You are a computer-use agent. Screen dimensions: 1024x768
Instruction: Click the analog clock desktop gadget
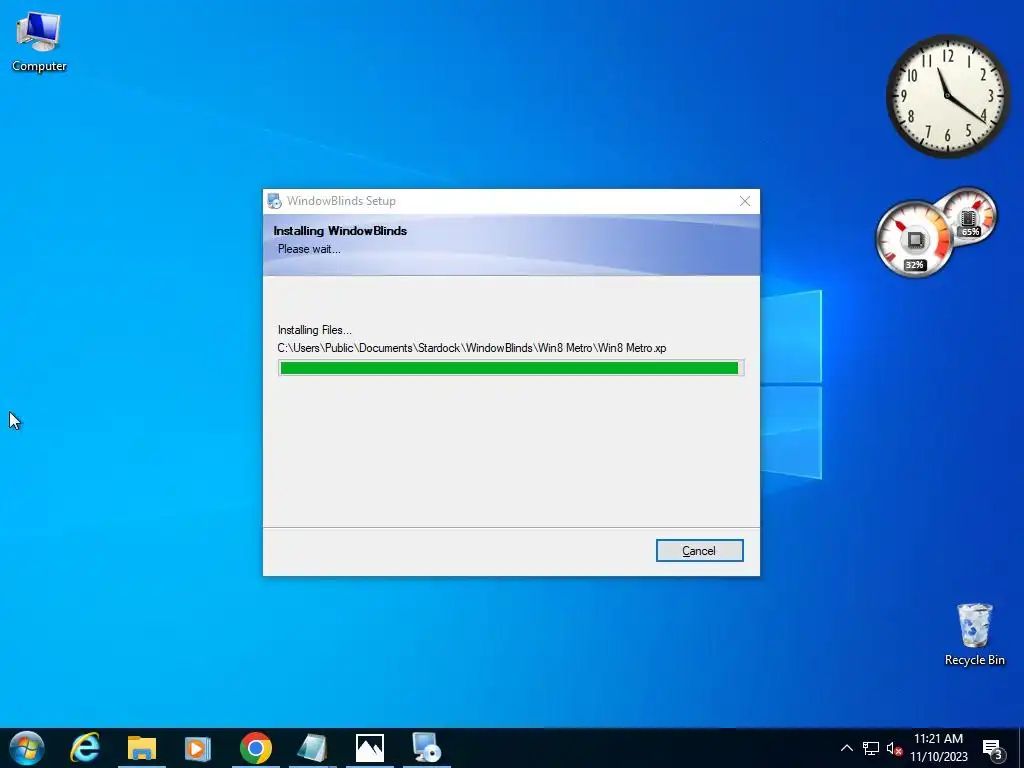coord(947,96)
